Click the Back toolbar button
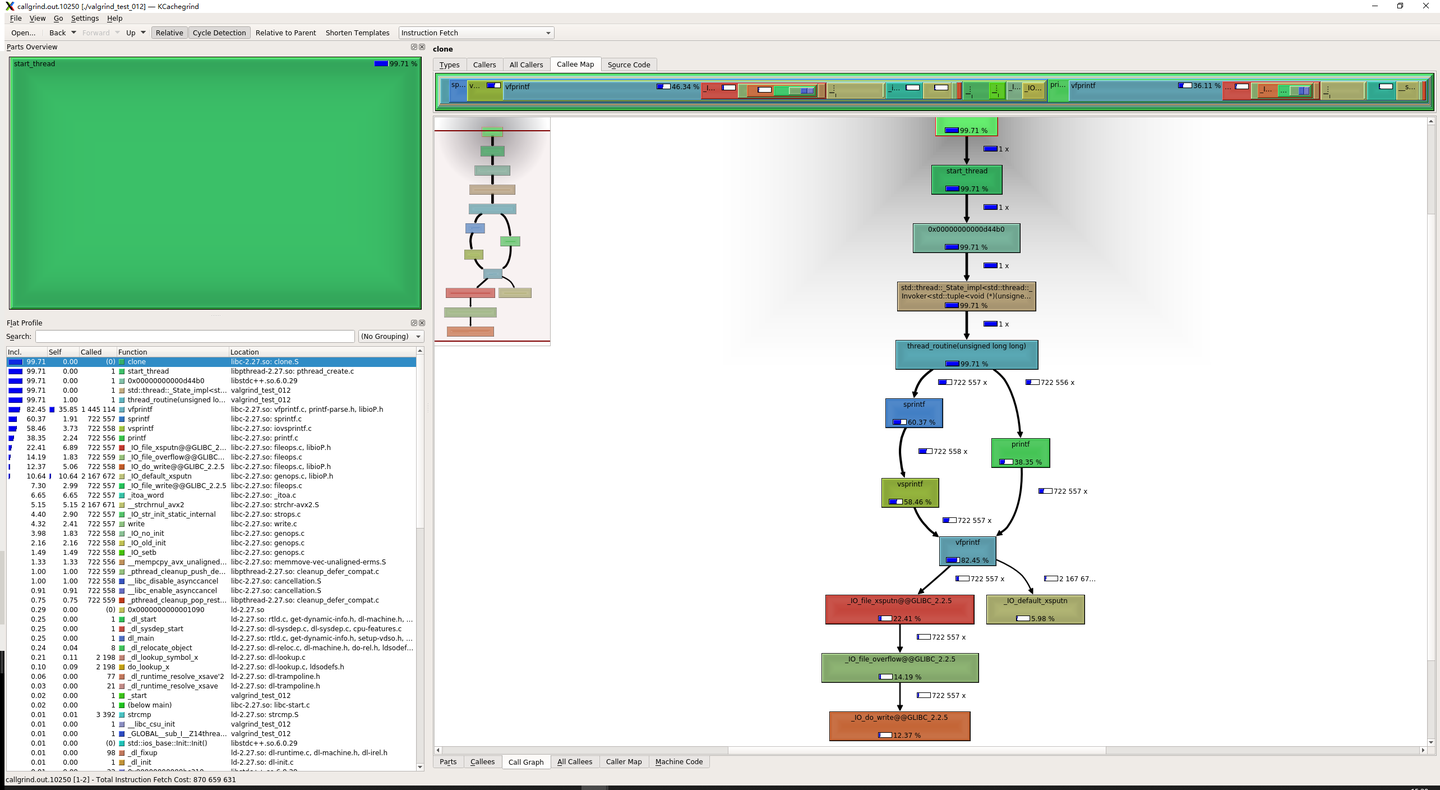 click(57, 33)
